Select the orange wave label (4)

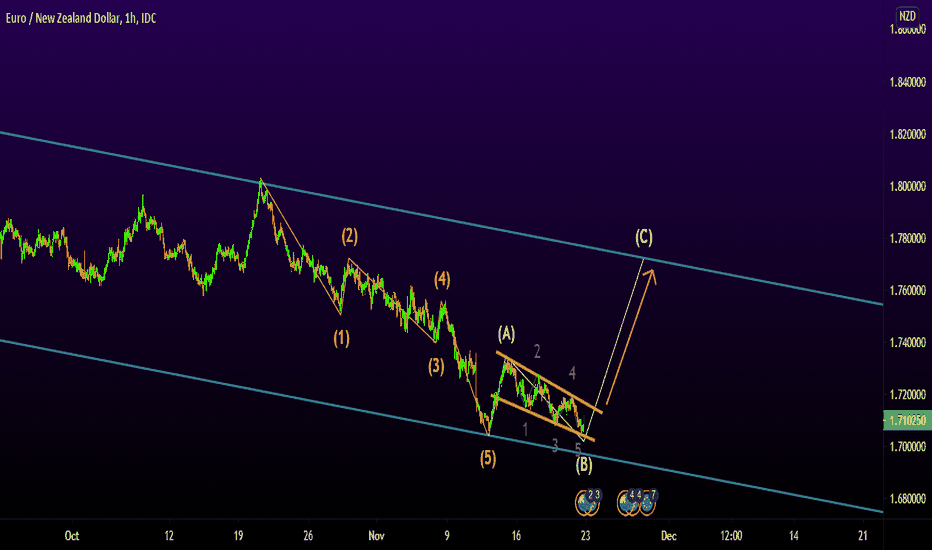click(442, 279)
